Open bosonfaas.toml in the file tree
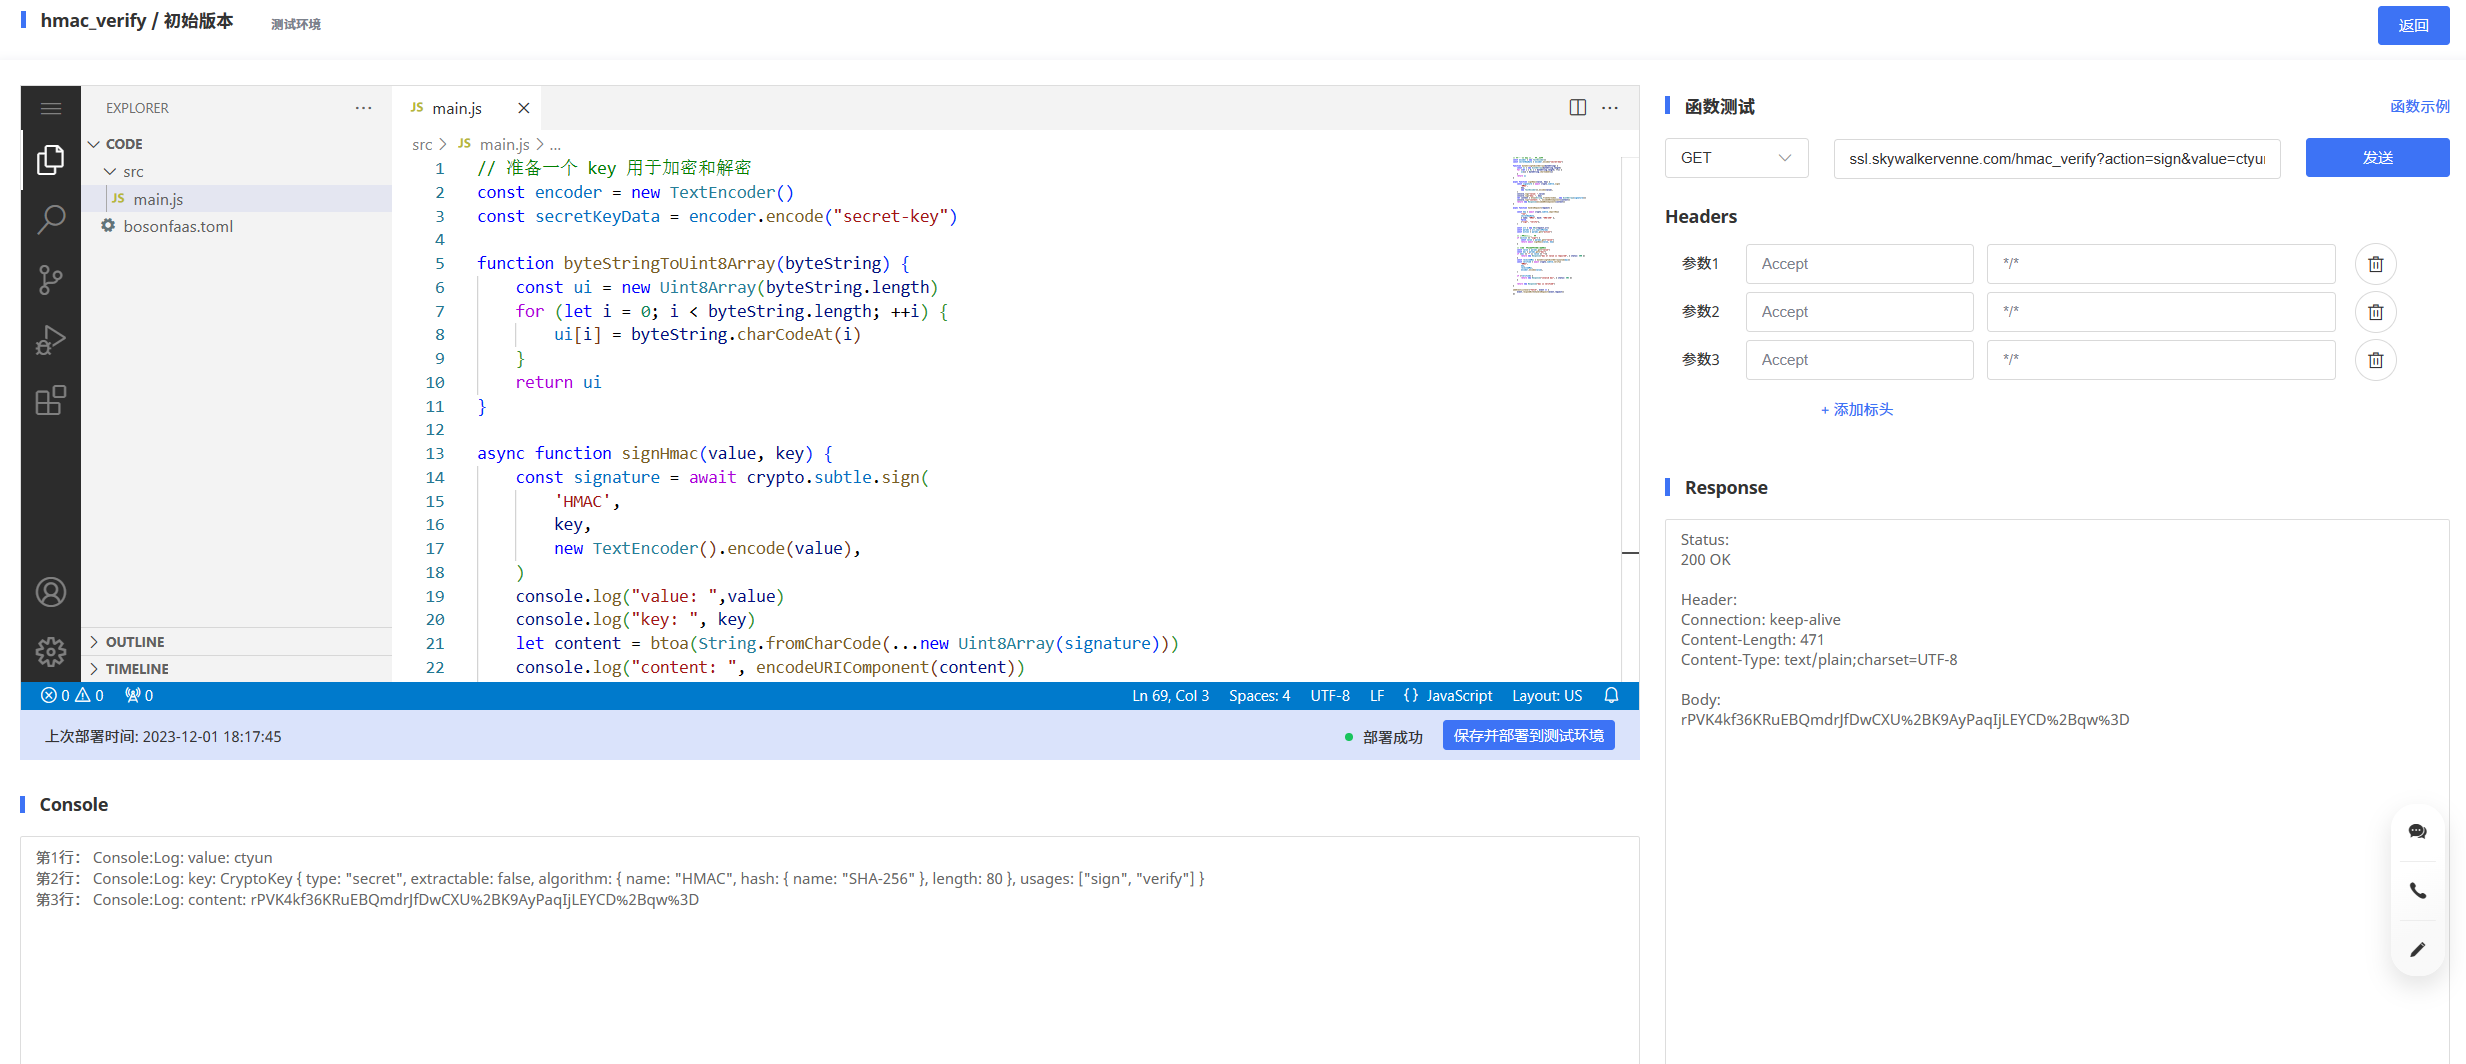Screen dimensions: 2466x1064 (178, 227)
